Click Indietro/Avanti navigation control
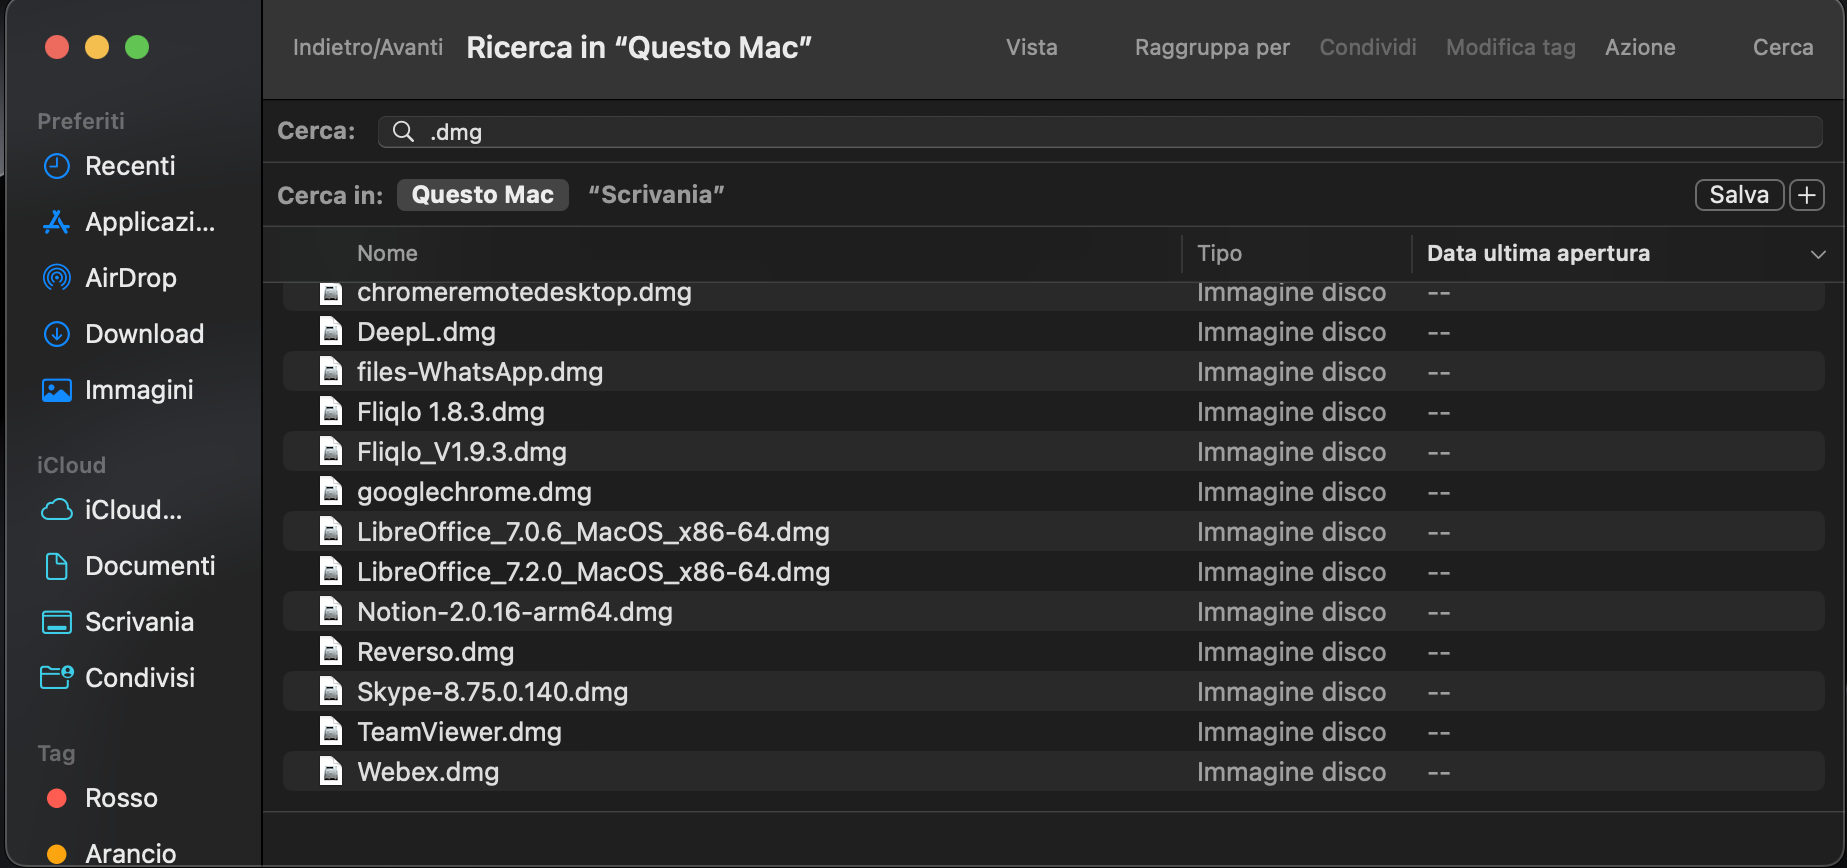The image size is (1847, 868). click(368, 48)
